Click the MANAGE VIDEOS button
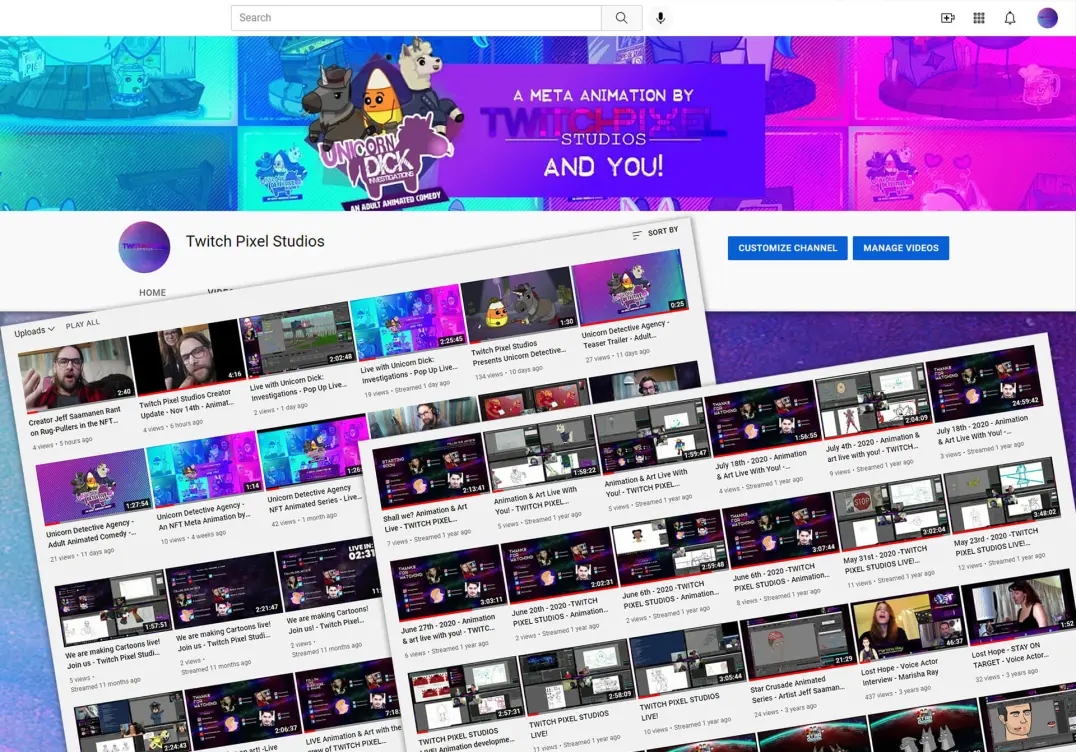1076x752 pixels. pos(900,248)
